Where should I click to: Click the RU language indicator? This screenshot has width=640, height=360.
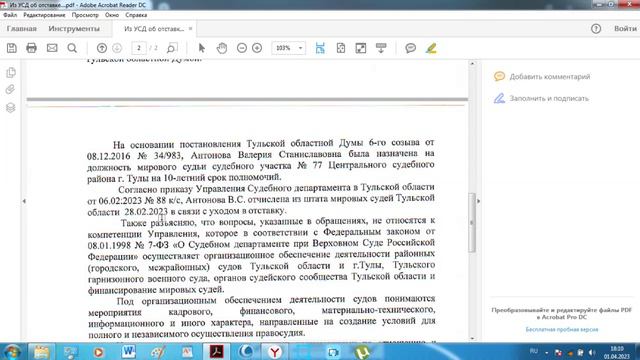[534, 351]
